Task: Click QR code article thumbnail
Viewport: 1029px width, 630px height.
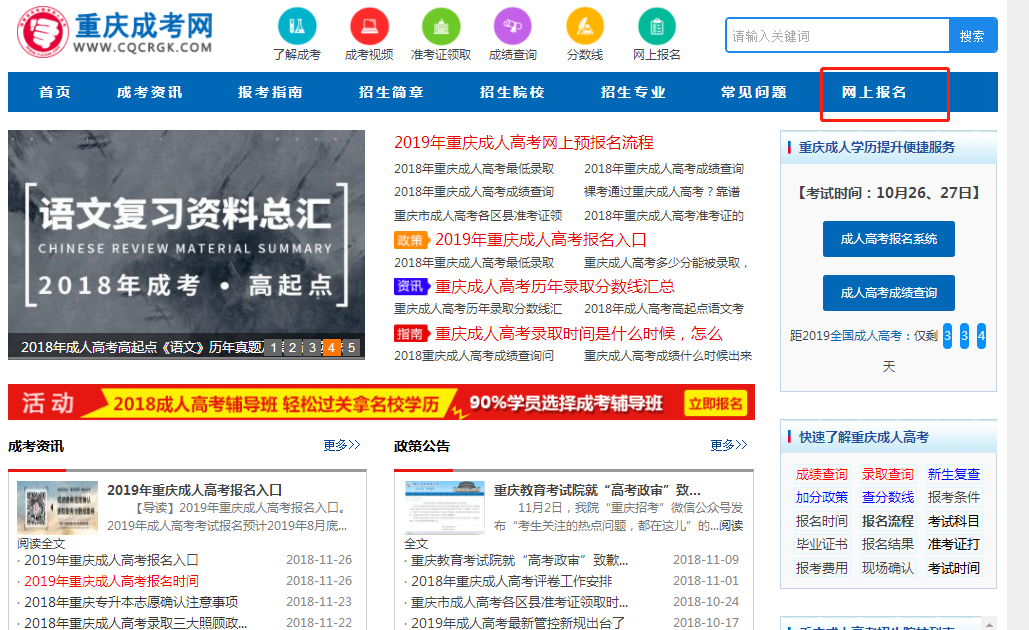Action: [x=57, y=507]
